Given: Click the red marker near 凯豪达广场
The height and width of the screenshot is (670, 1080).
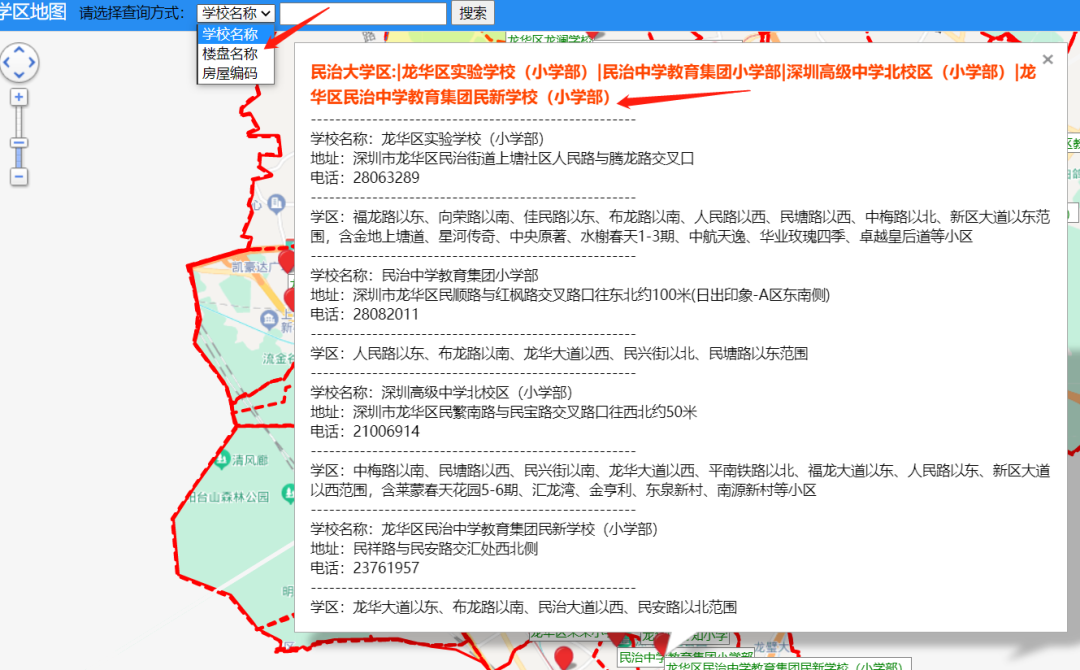Looking at the screenshot, I should pyautogui.click(x=287, y=262).
